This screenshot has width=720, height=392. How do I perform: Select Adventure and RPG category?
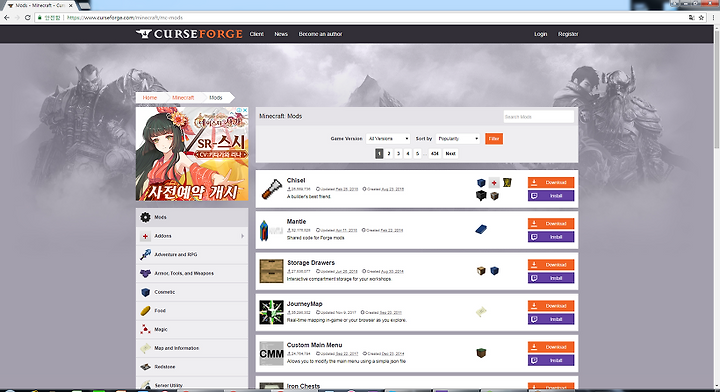tap(192, 255)
